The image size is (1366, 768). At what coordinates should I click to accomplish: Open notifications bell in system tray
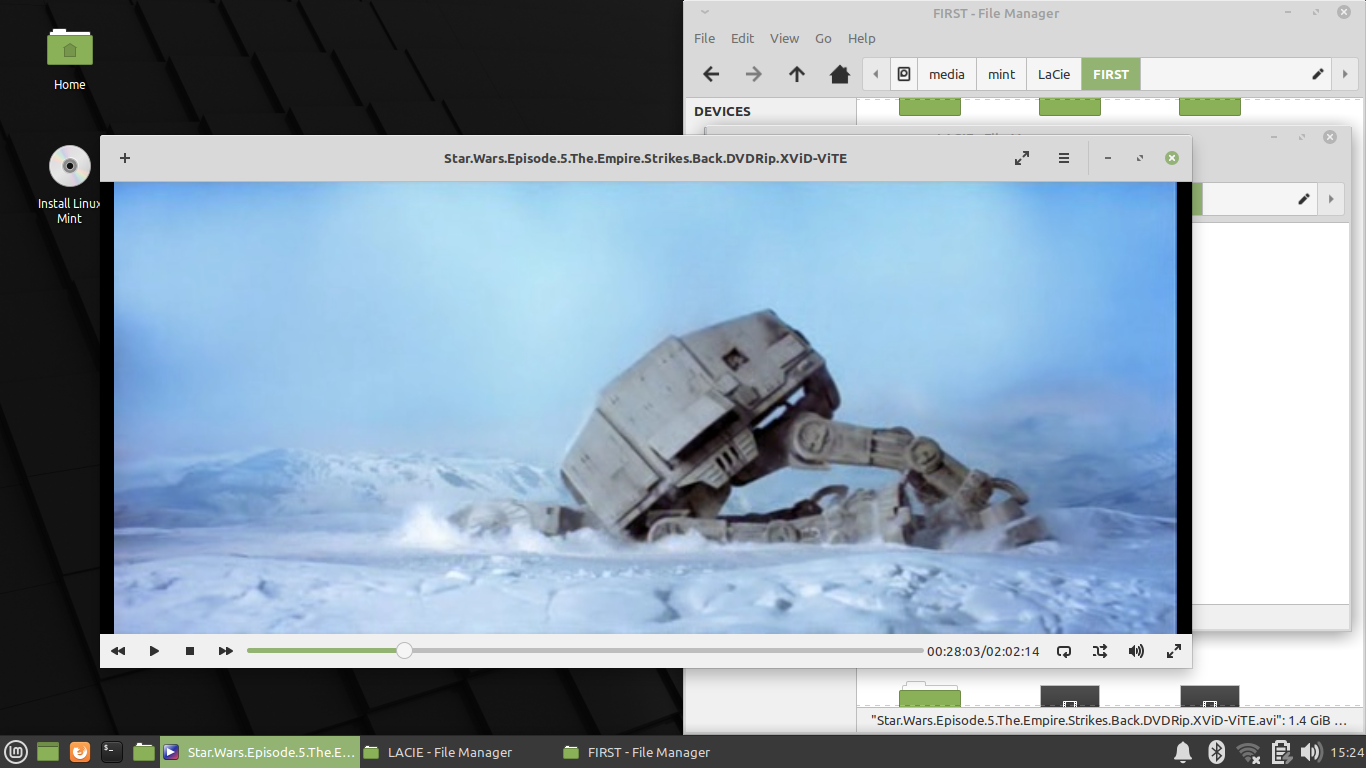[1182, 752]
